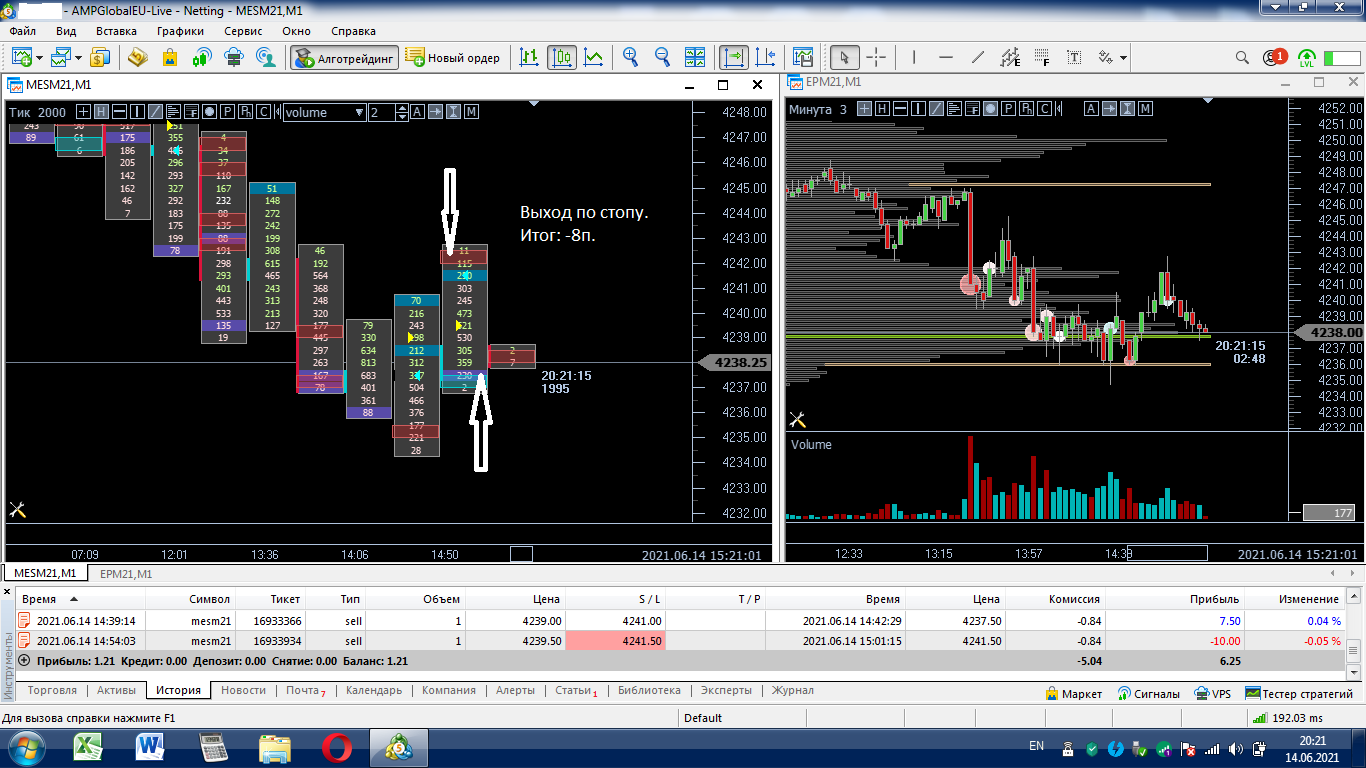Open Тестер стратегий
Viewport: 1366px width, 768px height.
pos(1299,693)
